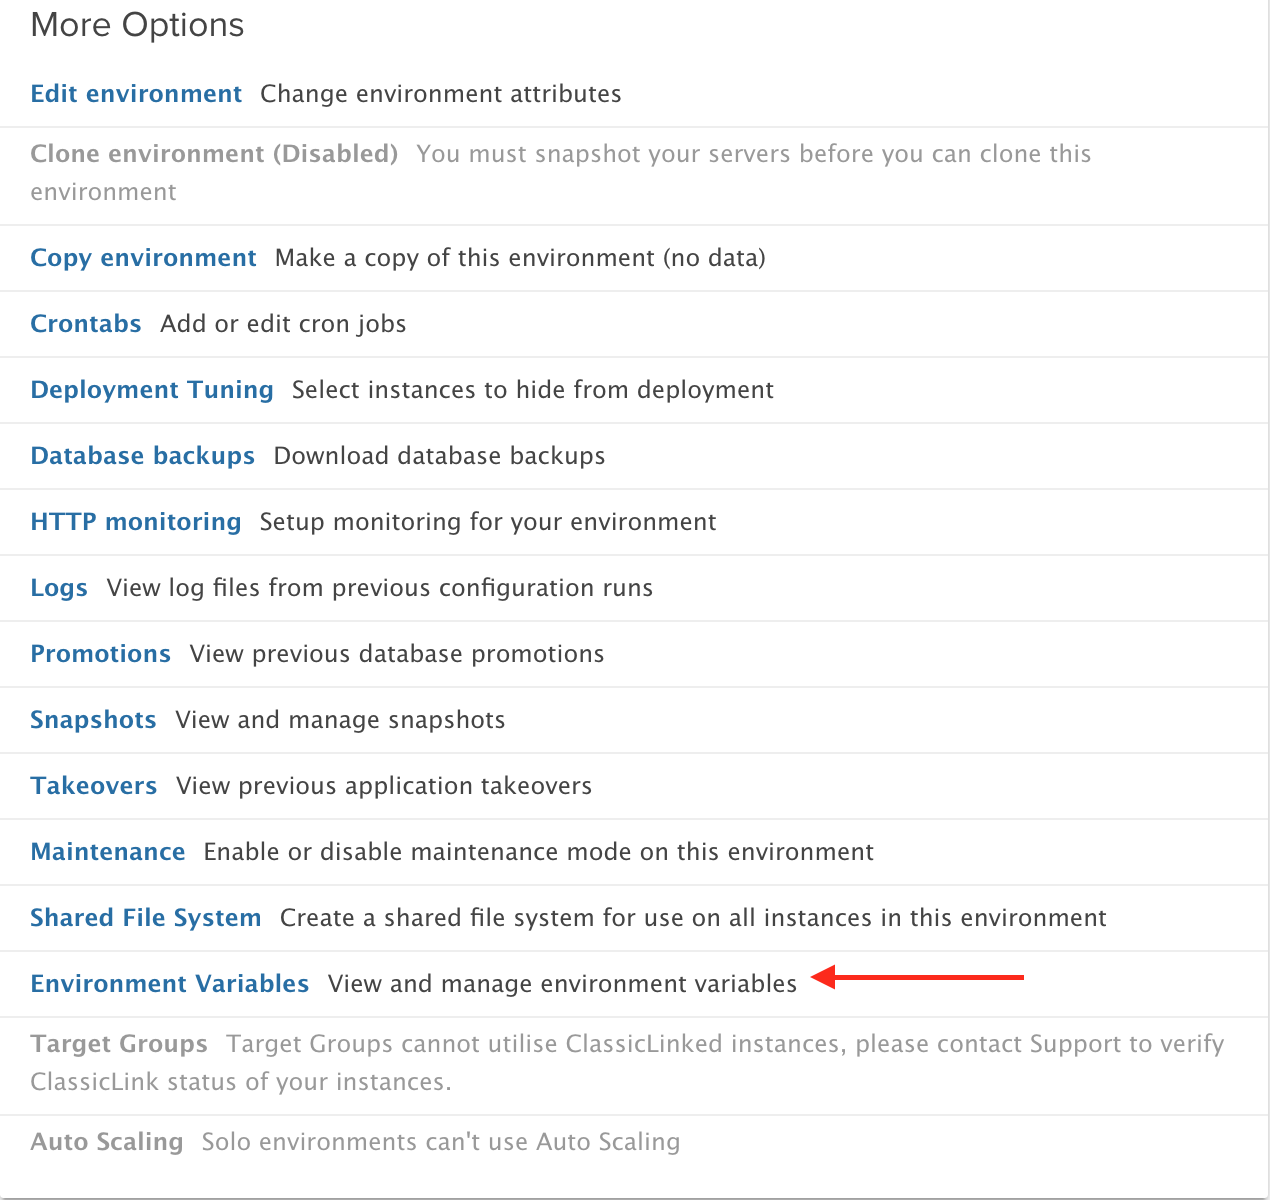Open the Promotions link
This screenshot has height=1200, width=1270.
point(101,654)
